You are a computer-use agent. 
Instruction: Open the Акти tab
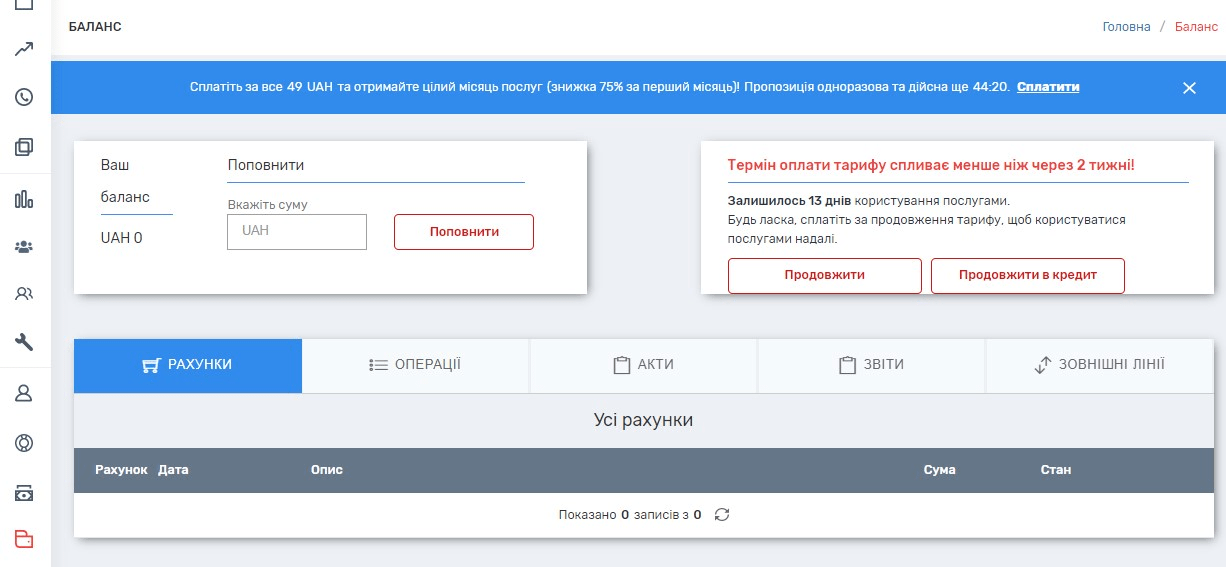click(643, 365)
